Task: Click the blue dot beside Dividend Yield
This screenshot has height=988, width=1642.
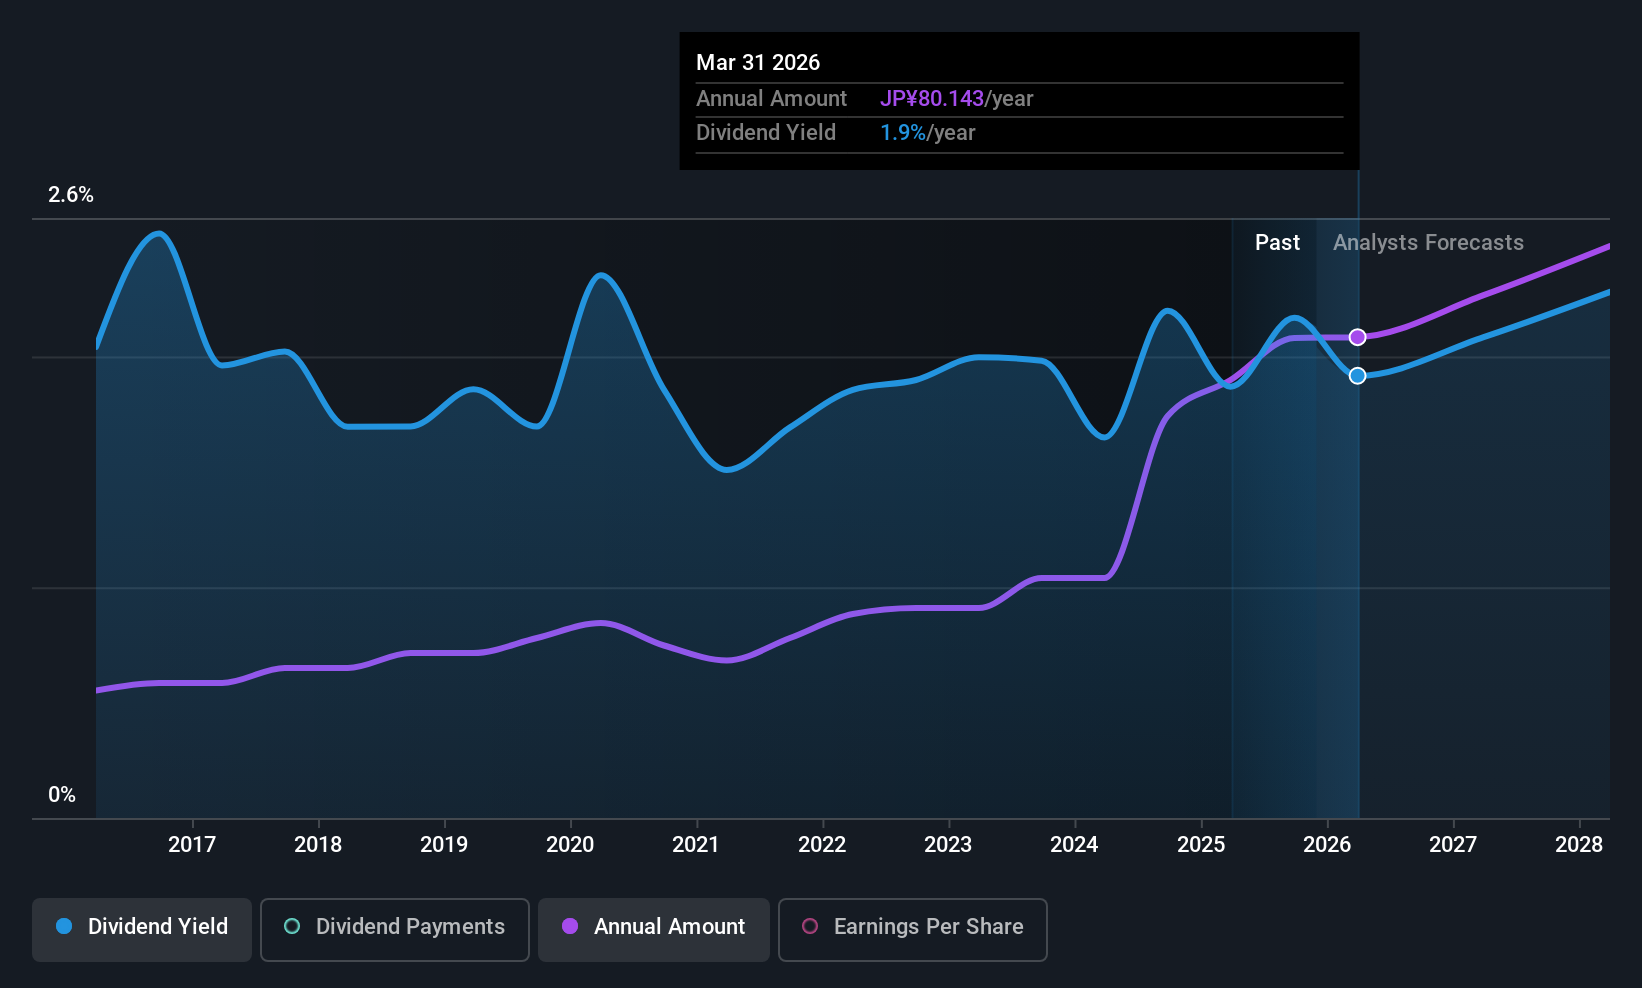Action: (64, 926)
